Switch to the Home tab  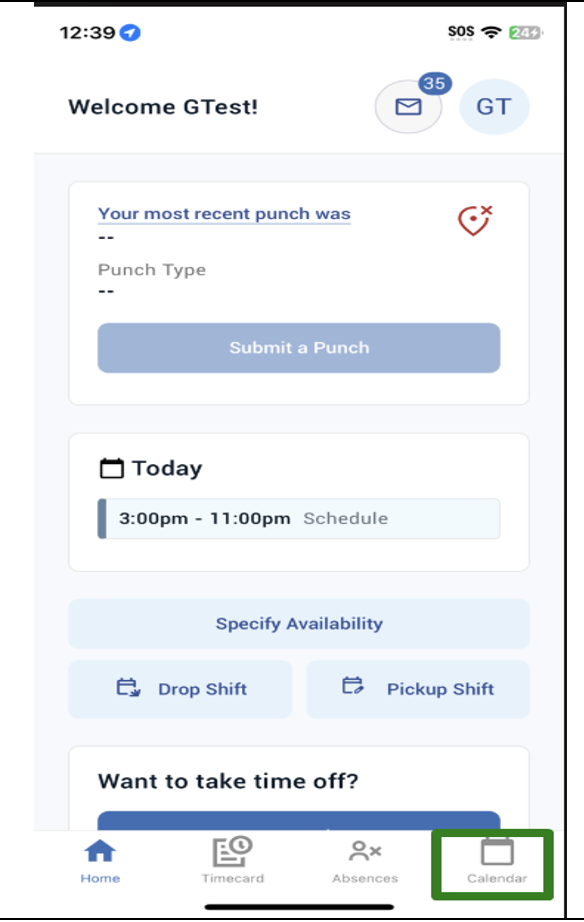100,861
